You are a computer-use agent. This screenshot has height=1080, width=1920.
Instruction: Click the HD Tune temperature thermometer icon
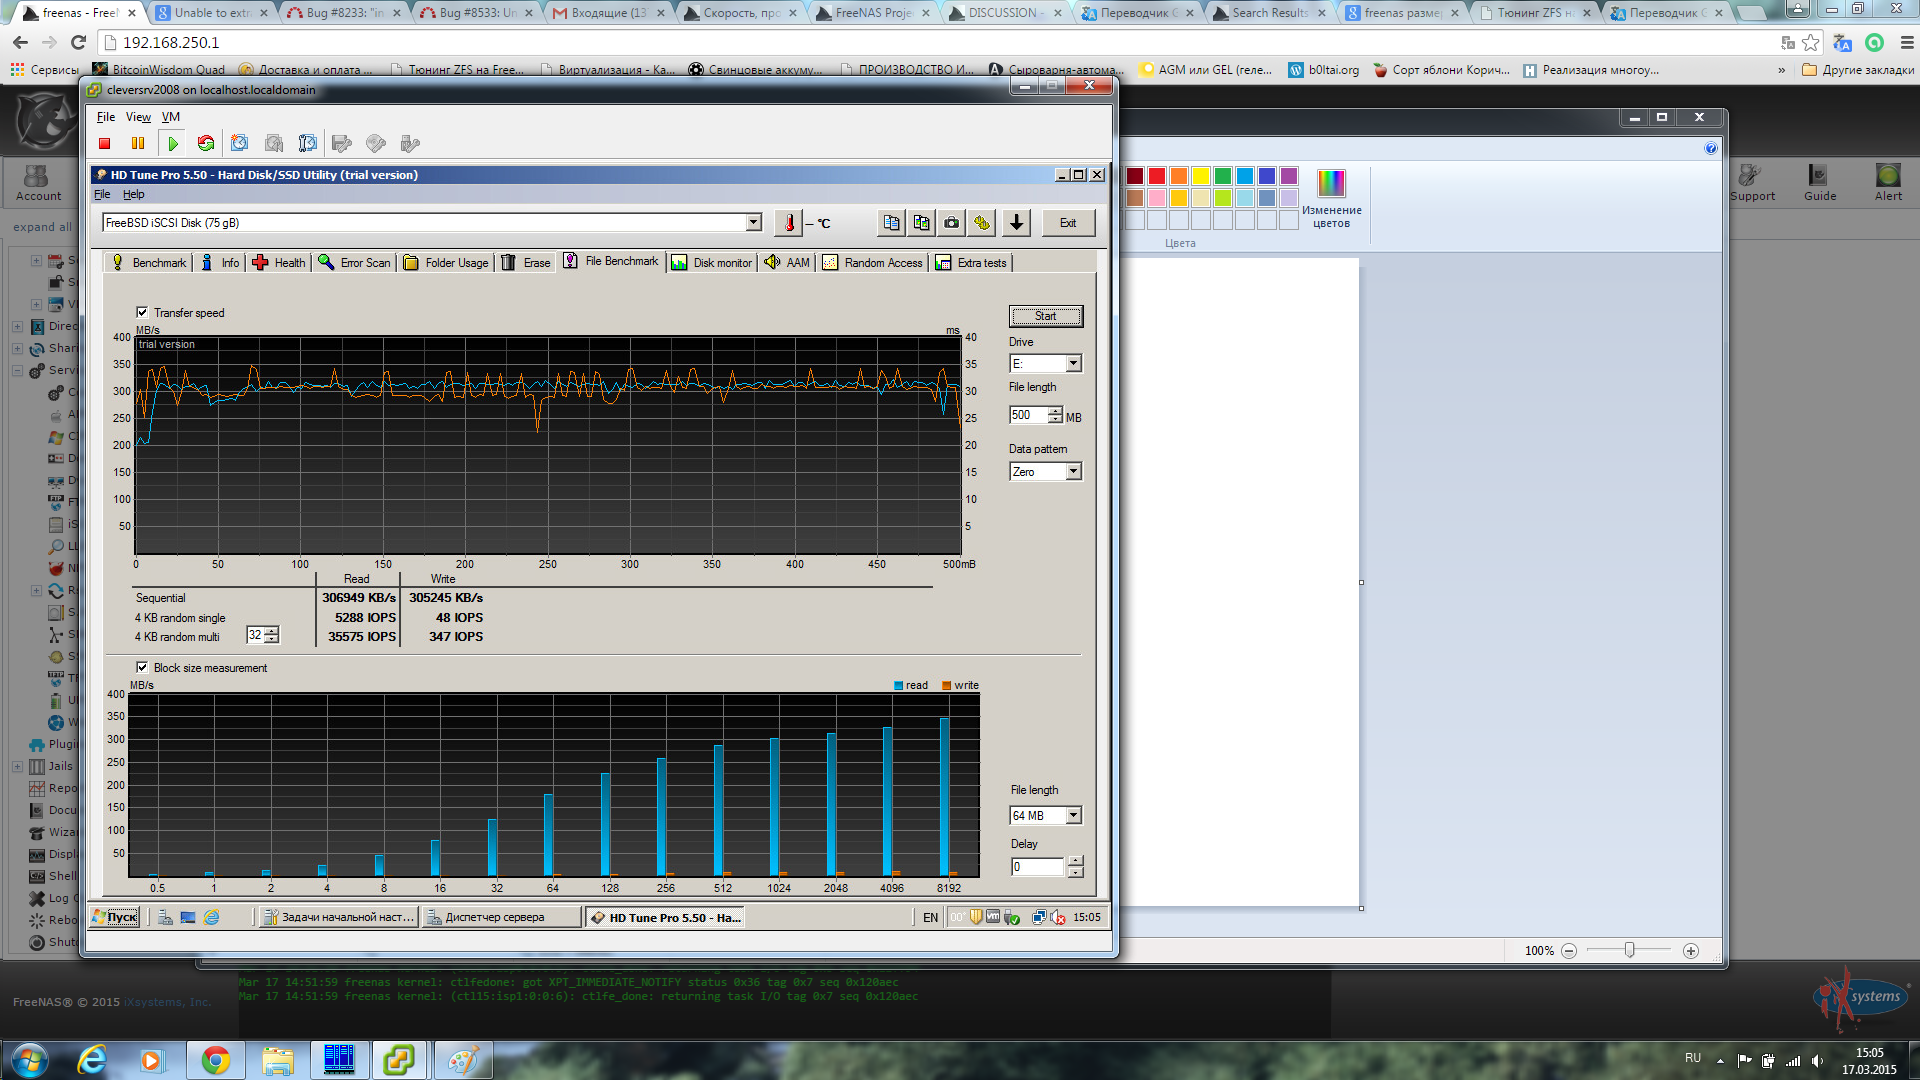(789, 223)
